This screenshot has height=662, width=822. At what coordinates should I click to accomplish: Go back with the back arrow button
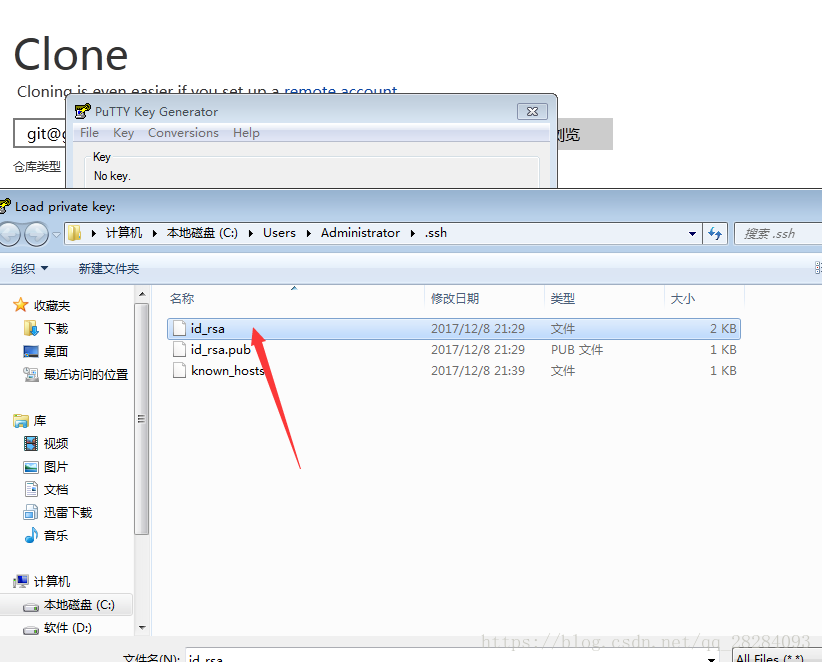click(x=9, y=234)
